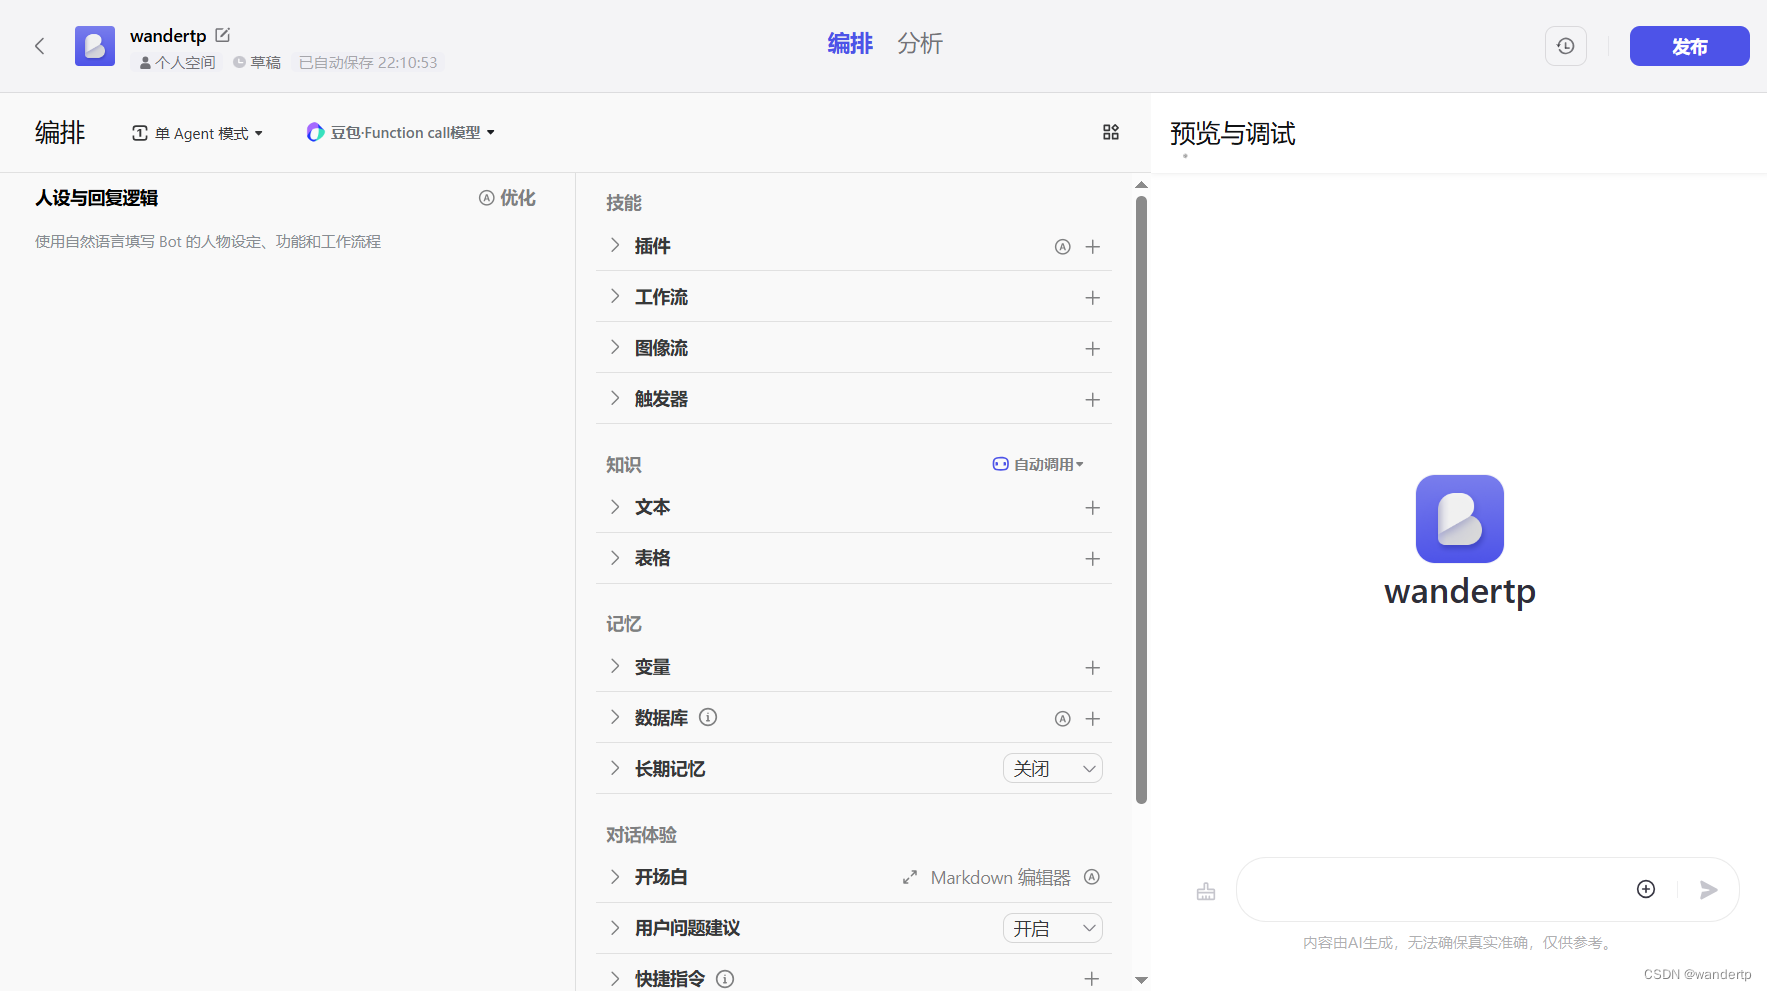Auto-generate 开场白 via the A icon
Image resolution: width=1767 pixels, height=991 pixels.
[1092, 877]
